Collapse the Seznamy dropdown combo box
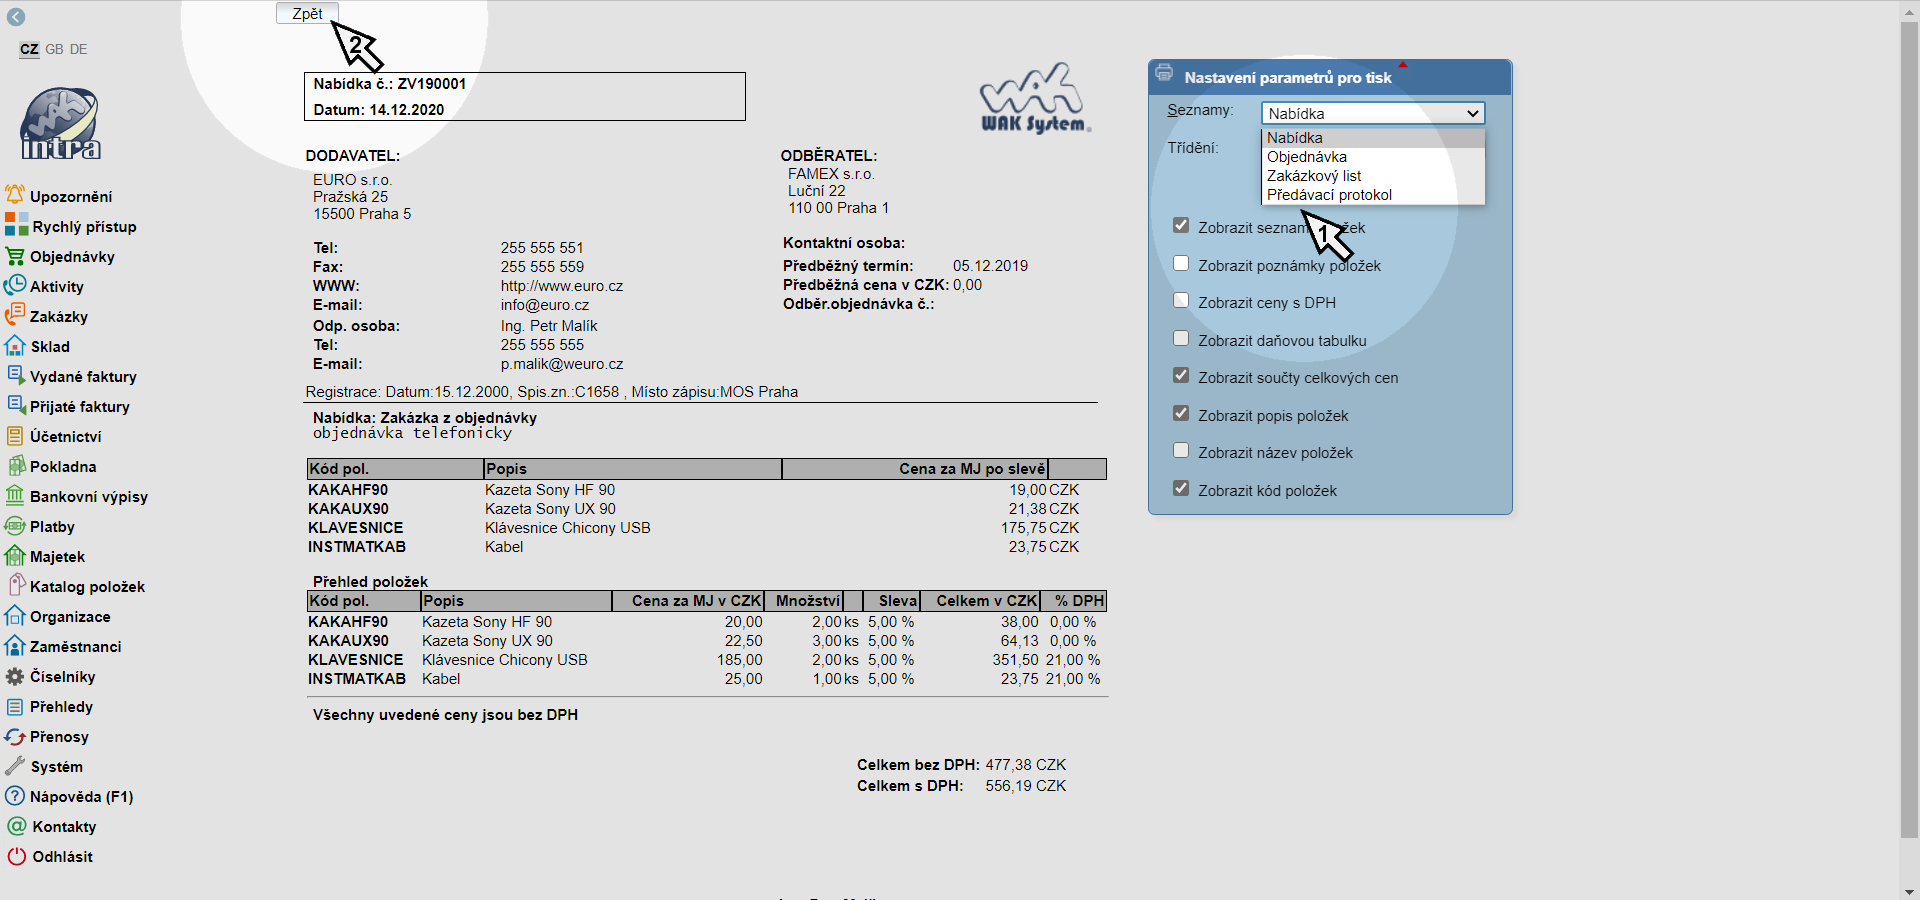1920x900 pixels. click(x=1373, y=113)
